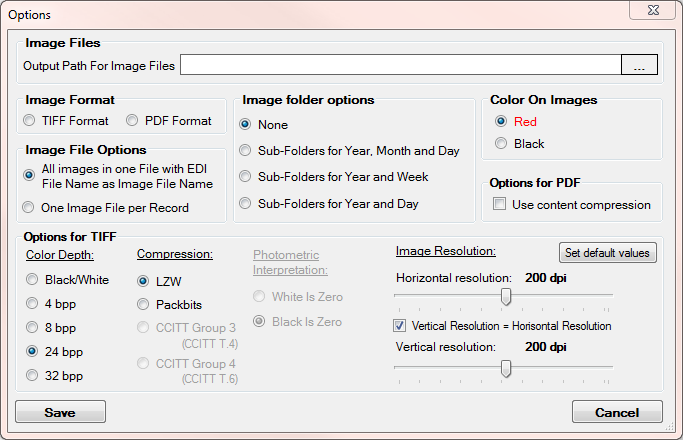Select Sub-Folders for Year, Month and Day
This screenshot has height=440, width=683.
click(245, 151)
